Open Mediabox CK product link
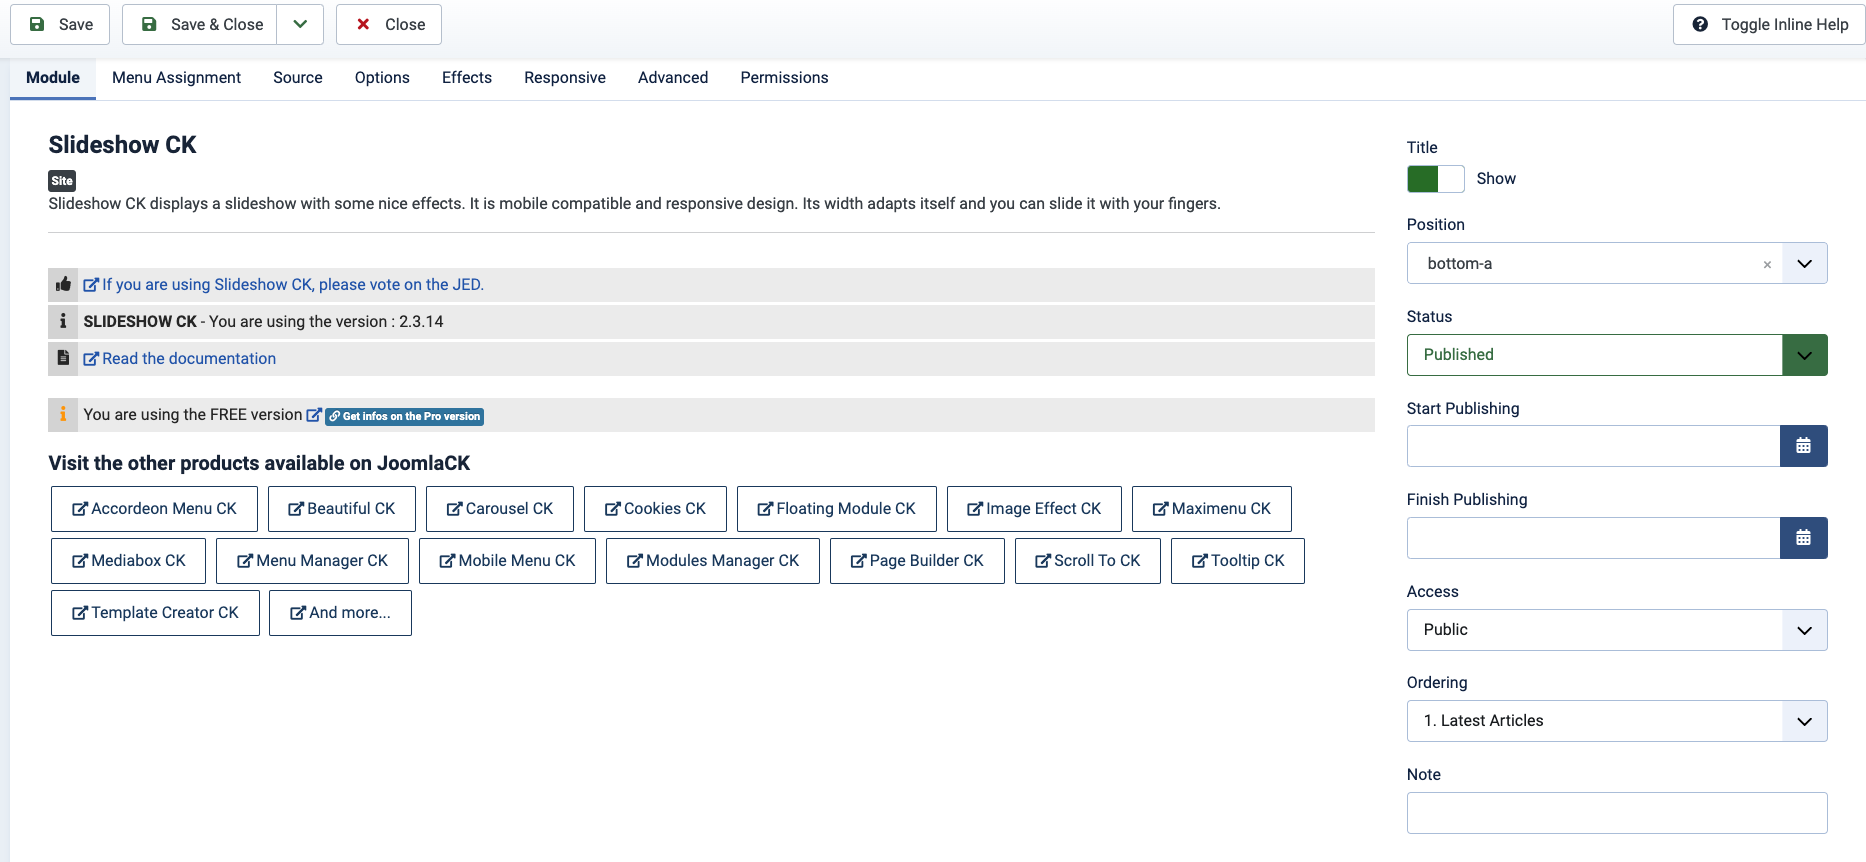 coord(128,561)
